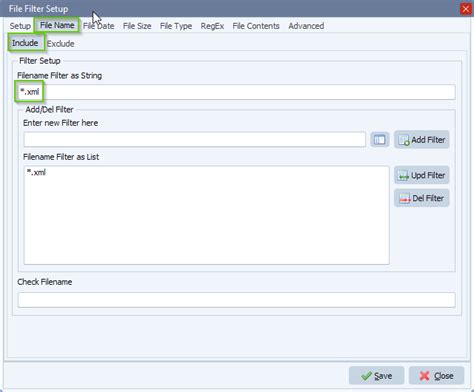This screenshot has width=474, height=392.
Task: Click the Del Filter button
Action: pos(422,198)
